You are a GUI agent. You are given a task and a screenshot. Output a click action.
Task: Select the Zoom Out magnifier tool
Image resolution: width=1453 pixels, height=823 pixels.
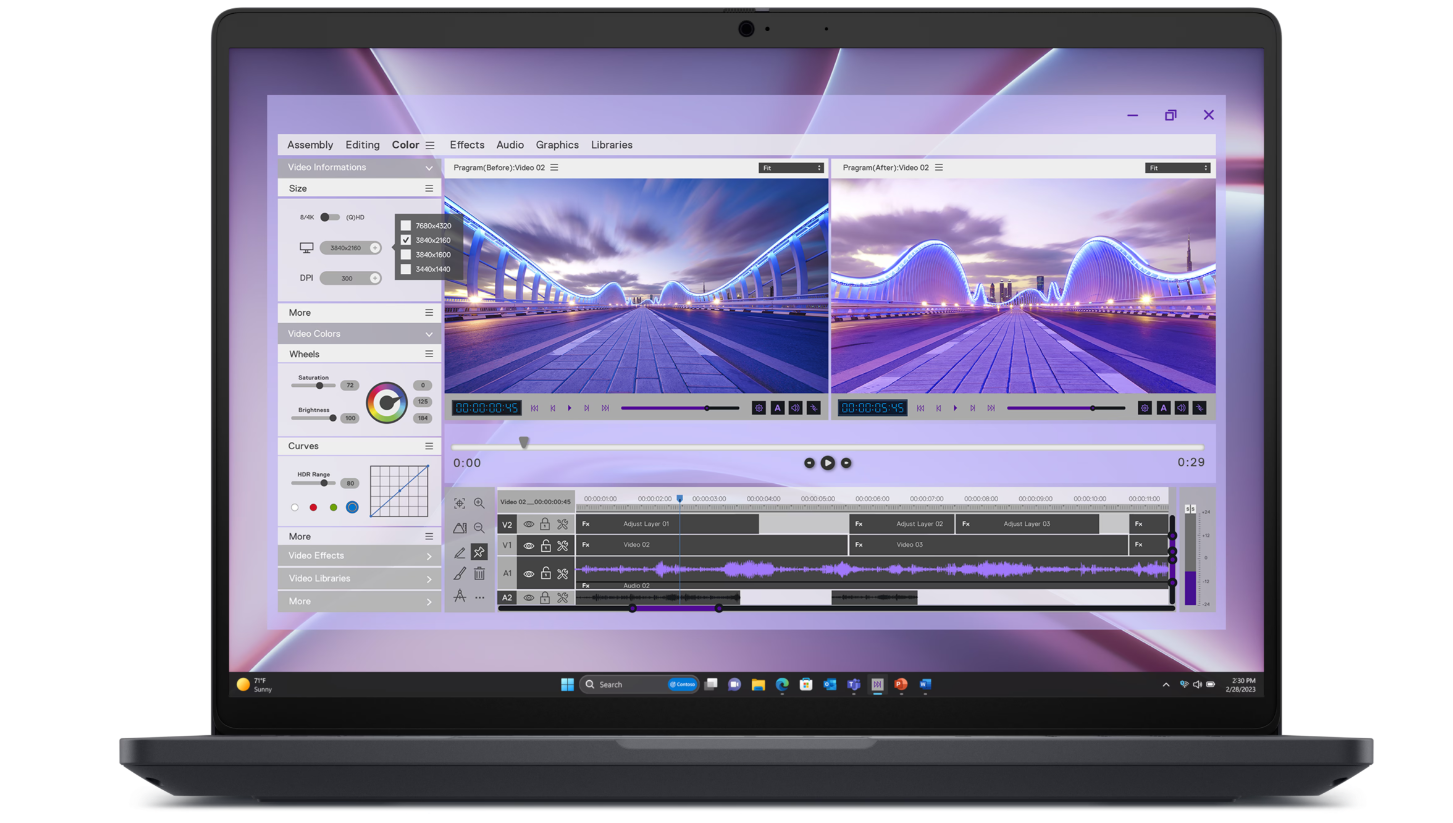click(479, 527)
